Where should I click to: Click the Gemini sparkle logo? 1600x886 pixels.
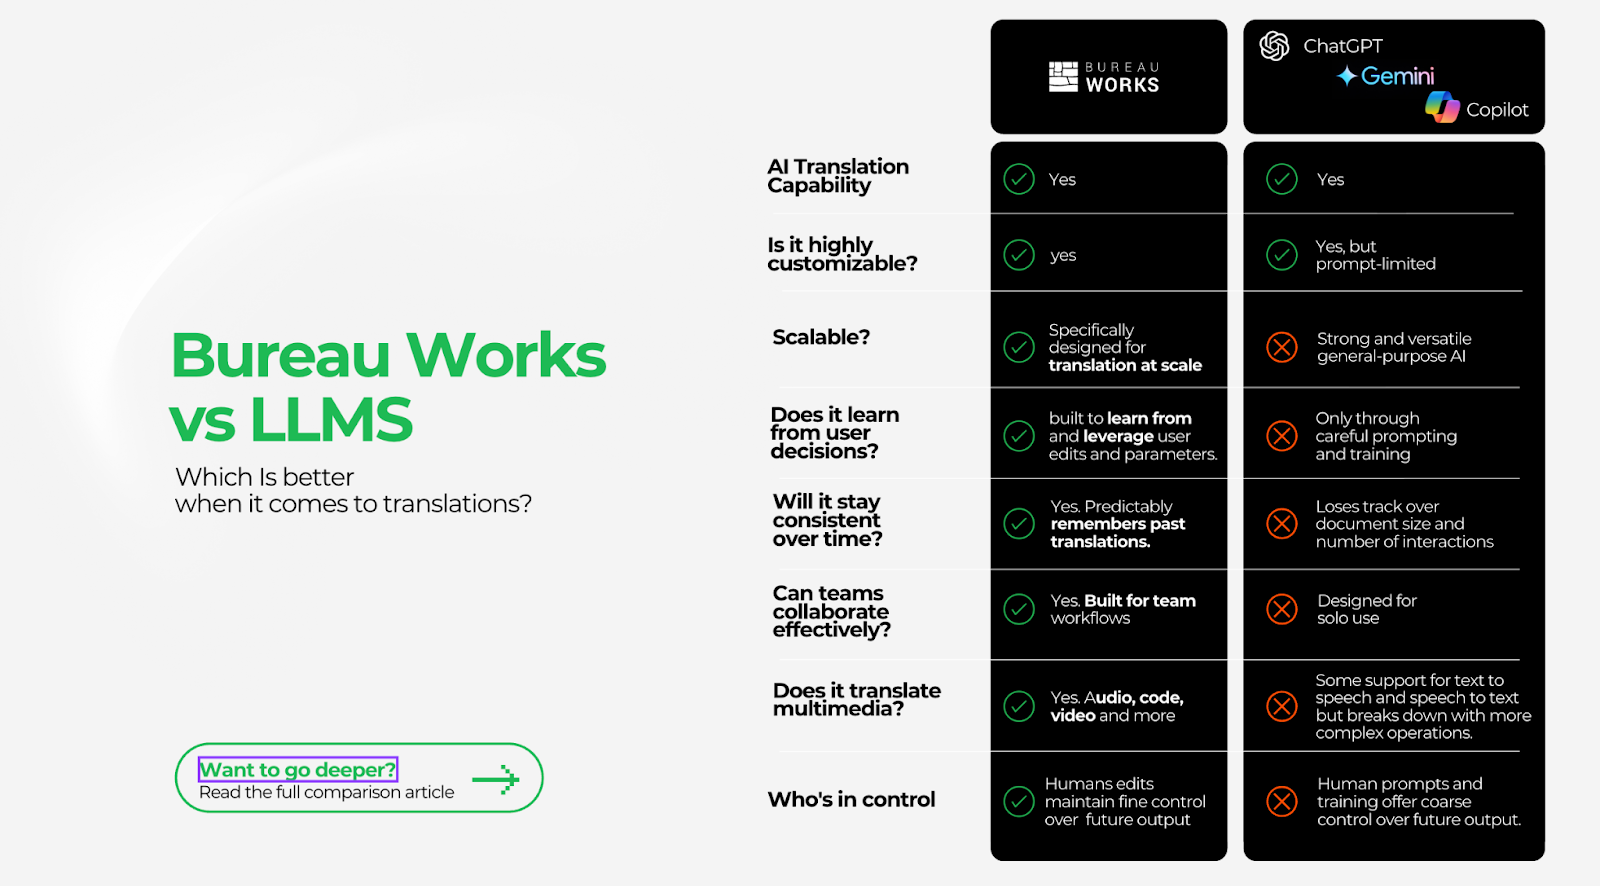click(1347, 76)
